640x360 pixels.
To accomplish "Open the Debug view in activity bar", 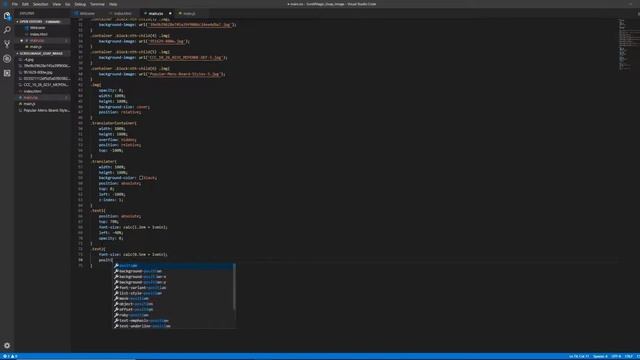I will (7, 59).
